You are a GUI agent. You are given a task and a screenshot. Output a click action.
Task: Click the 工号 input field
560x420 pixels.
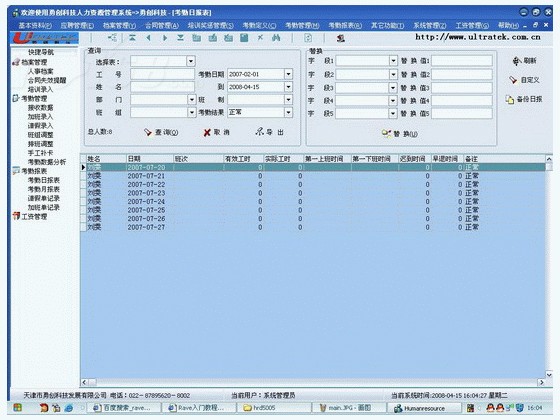click(162, 74)
